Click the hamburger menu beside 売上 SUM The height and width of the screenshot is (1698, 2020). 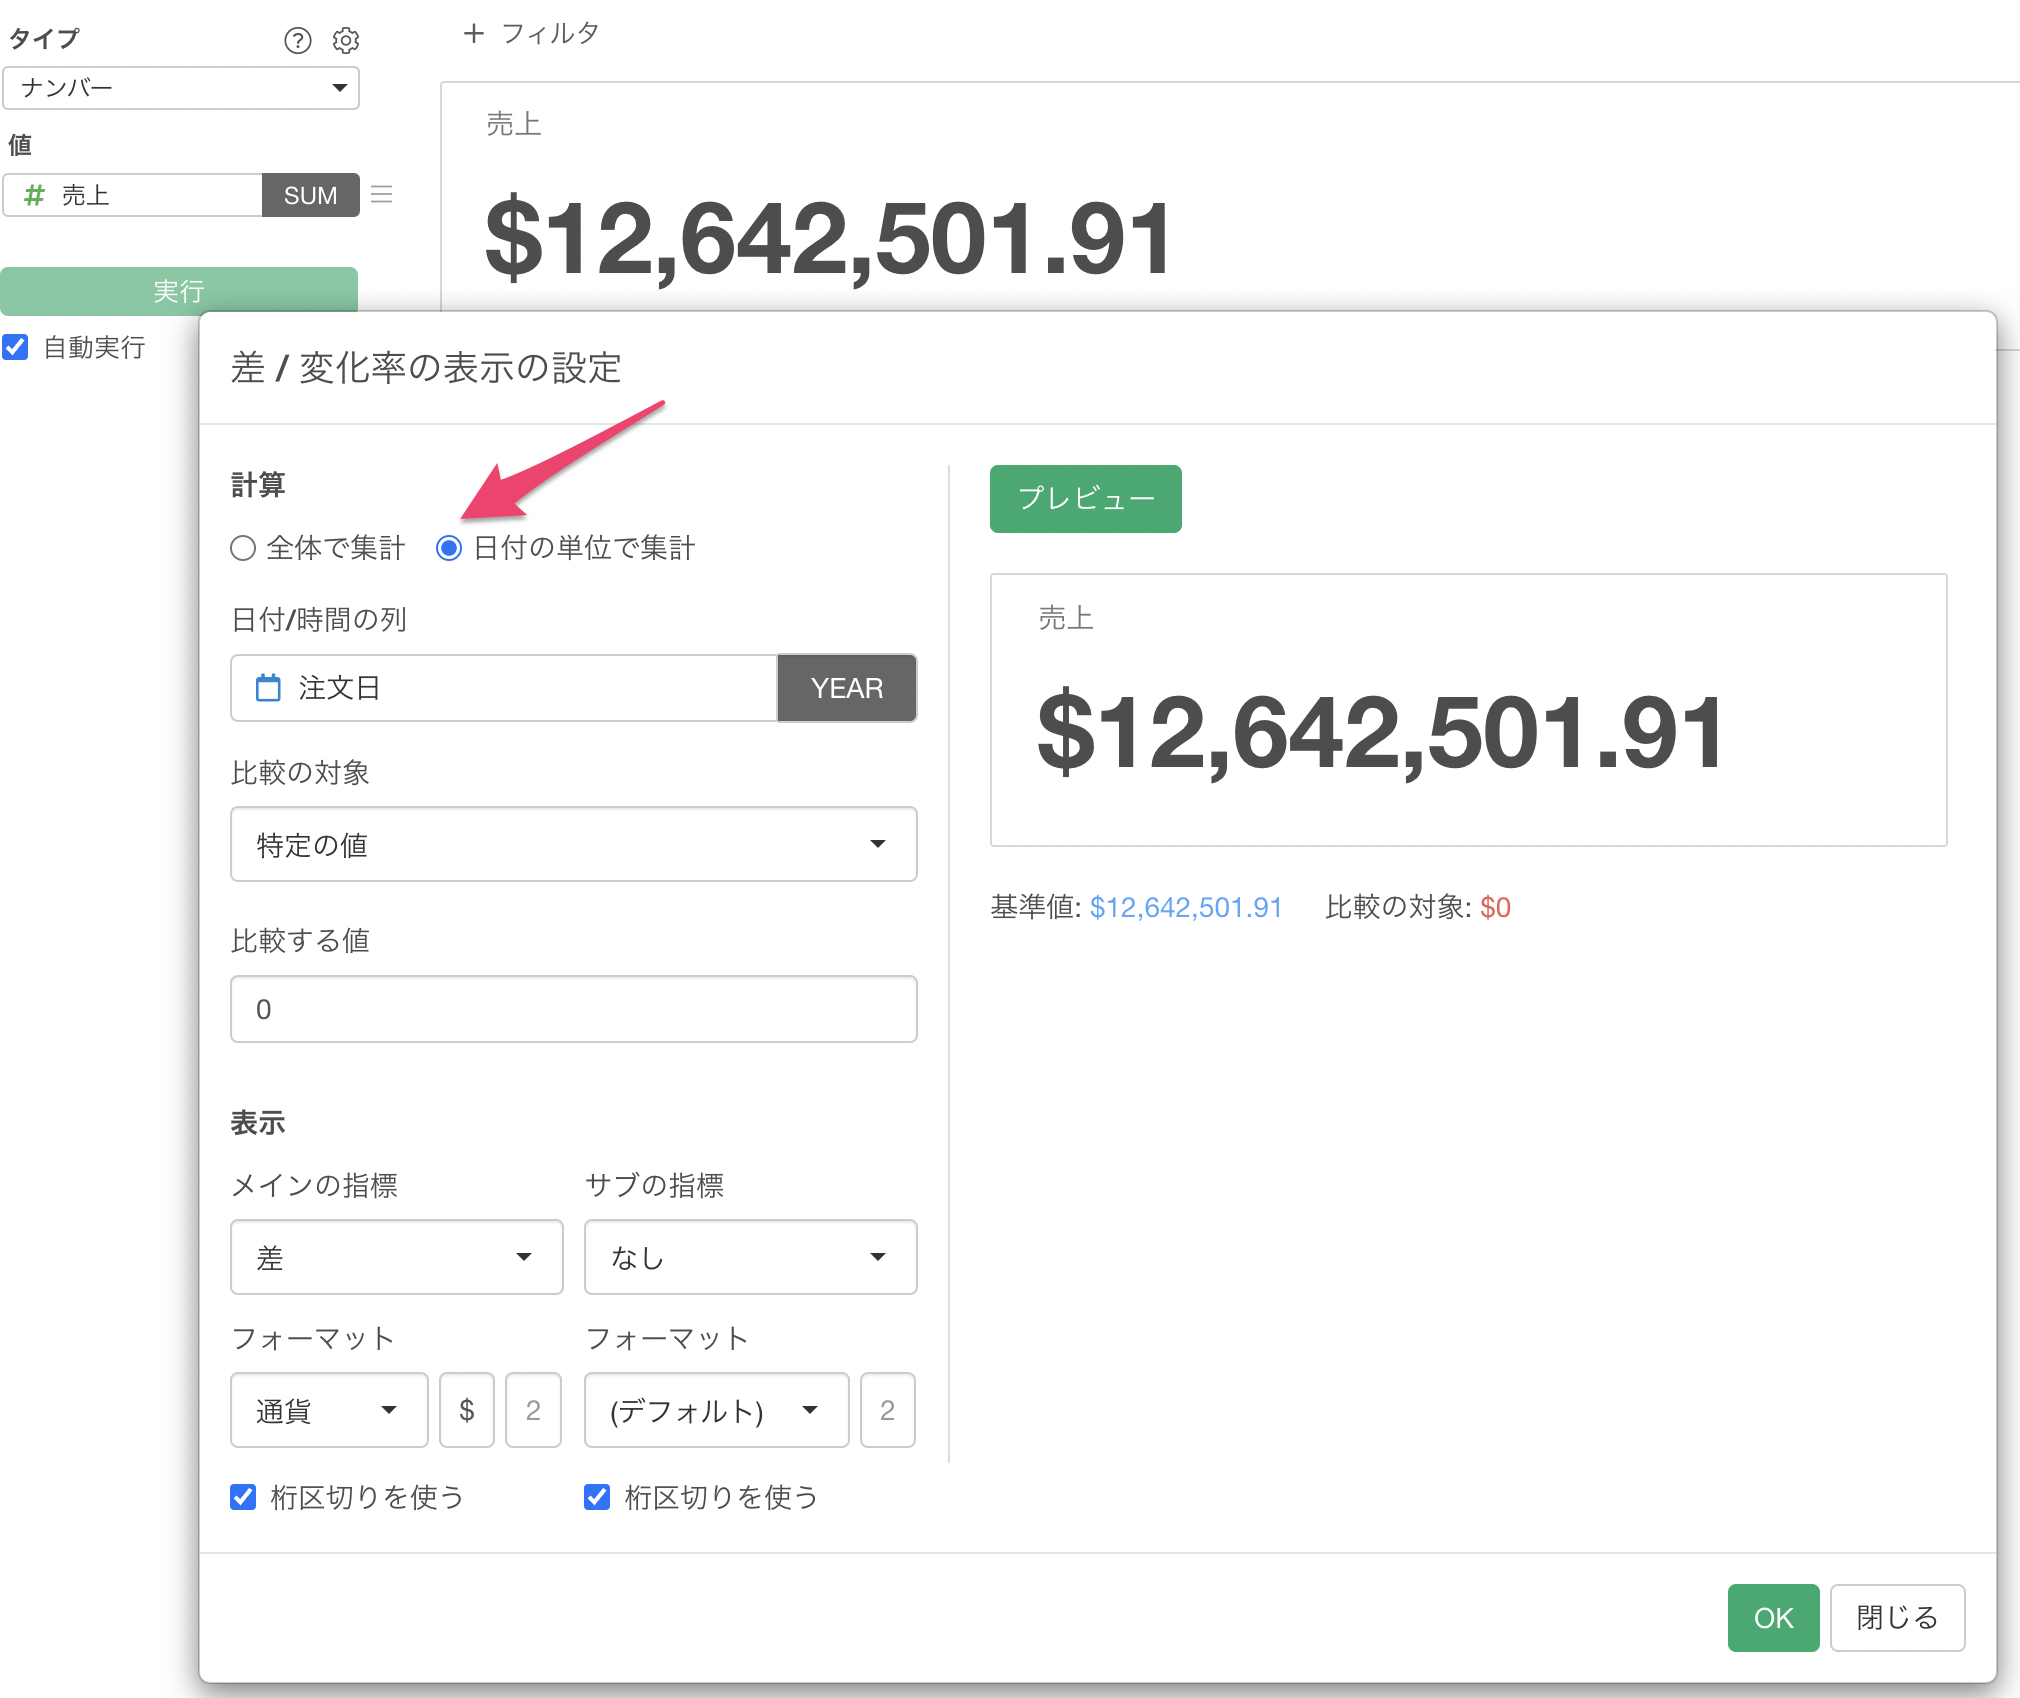(381, 194)
